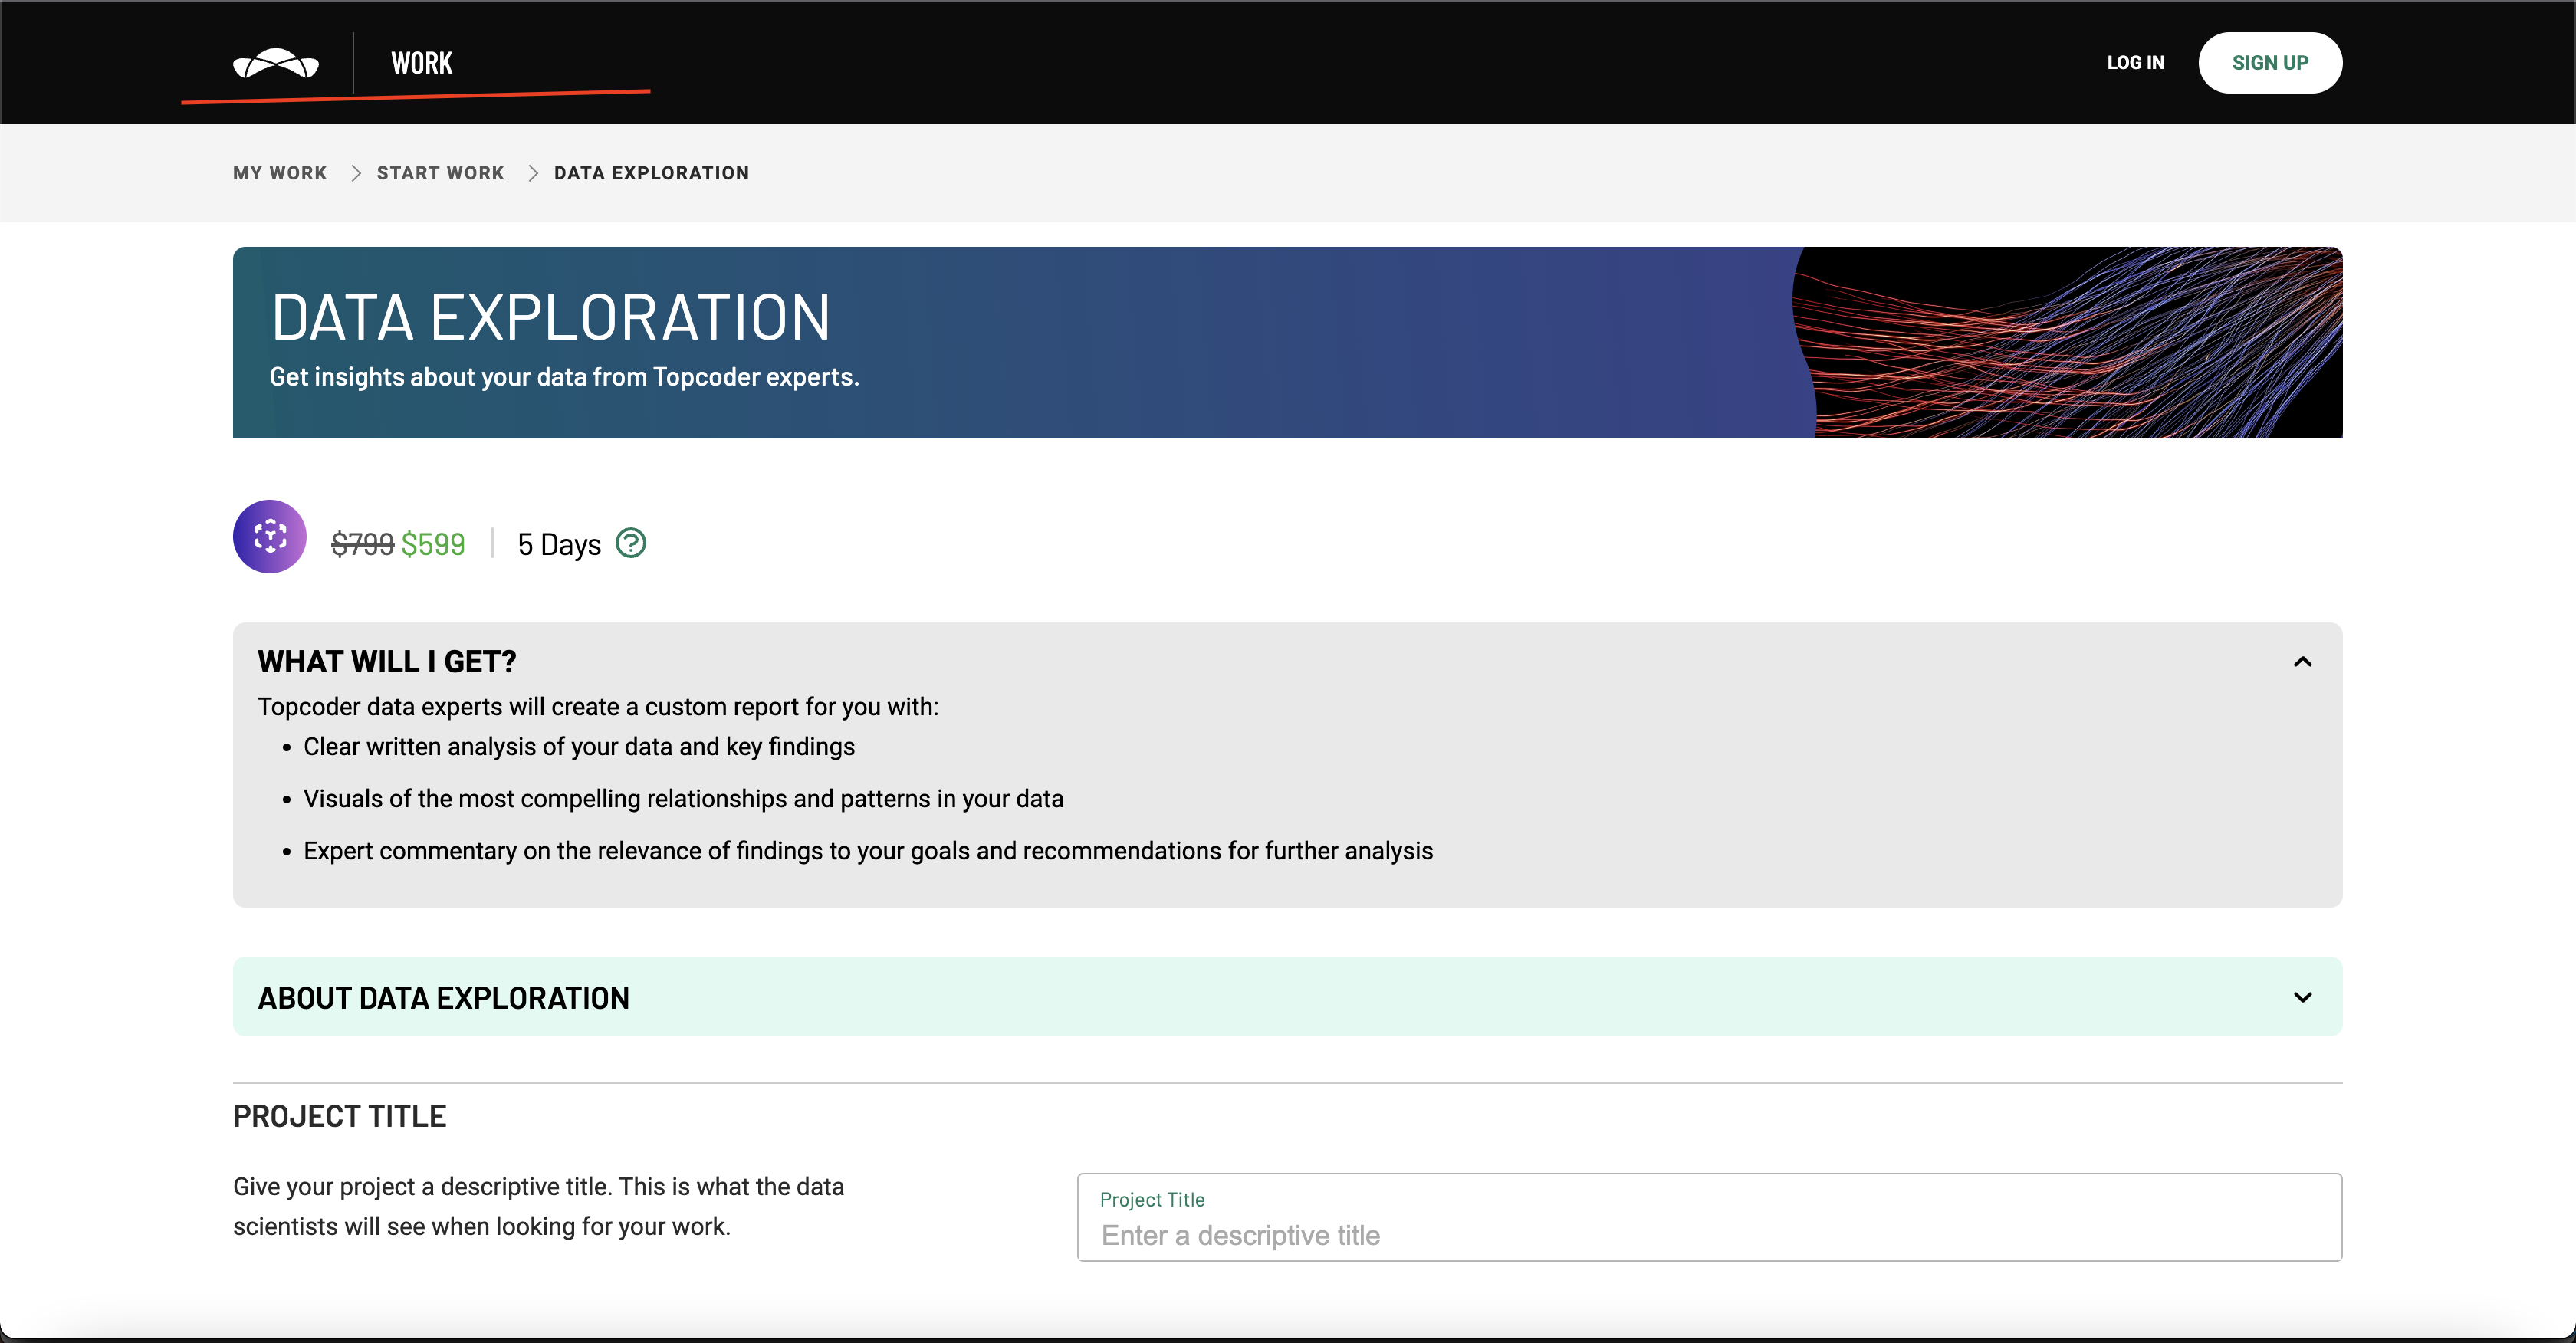Click the Log In link
Viewport: 2576px width, 1343px height.
(2135, 63)
